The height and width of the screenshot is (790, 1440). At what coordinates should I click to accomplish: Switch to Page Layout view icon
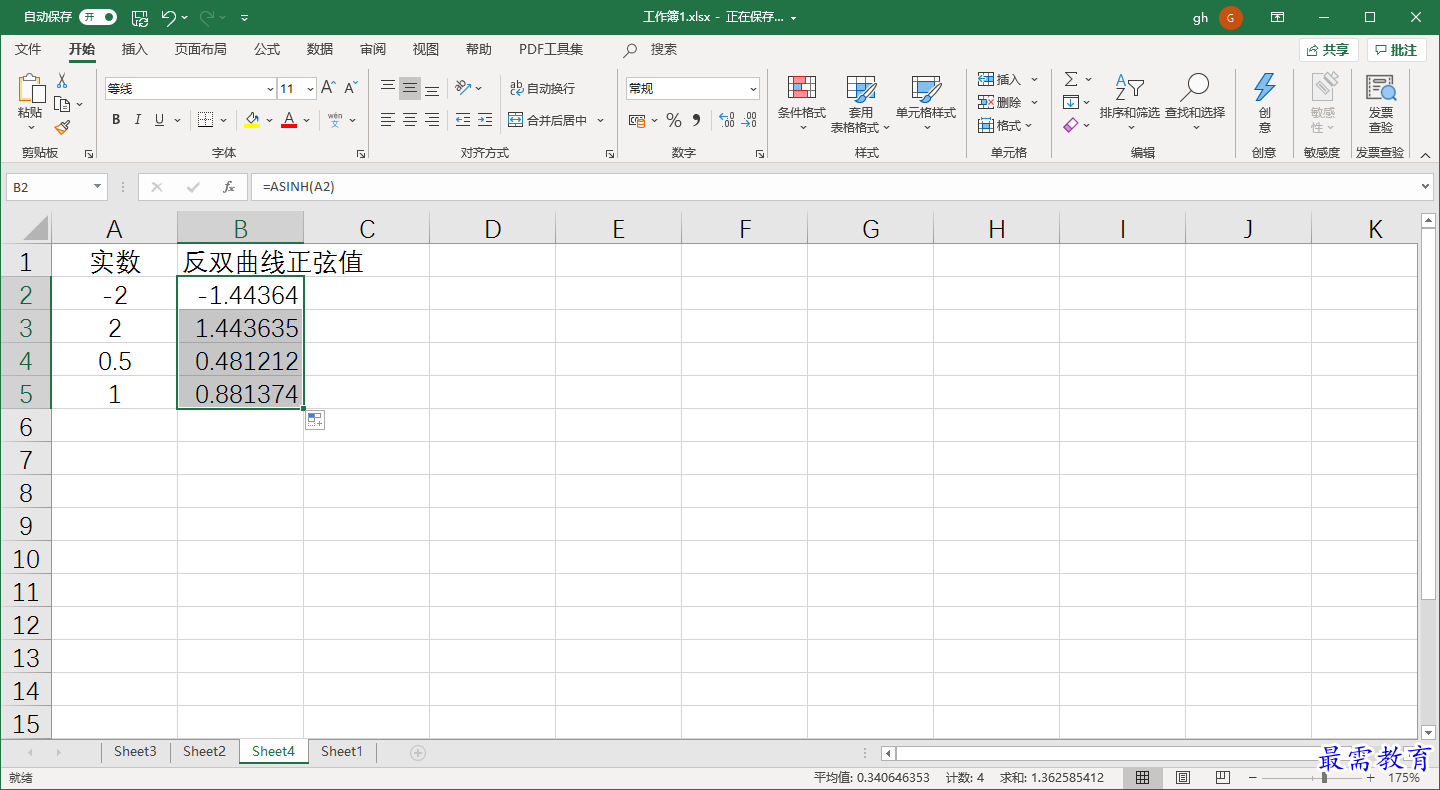[1183, 777]
